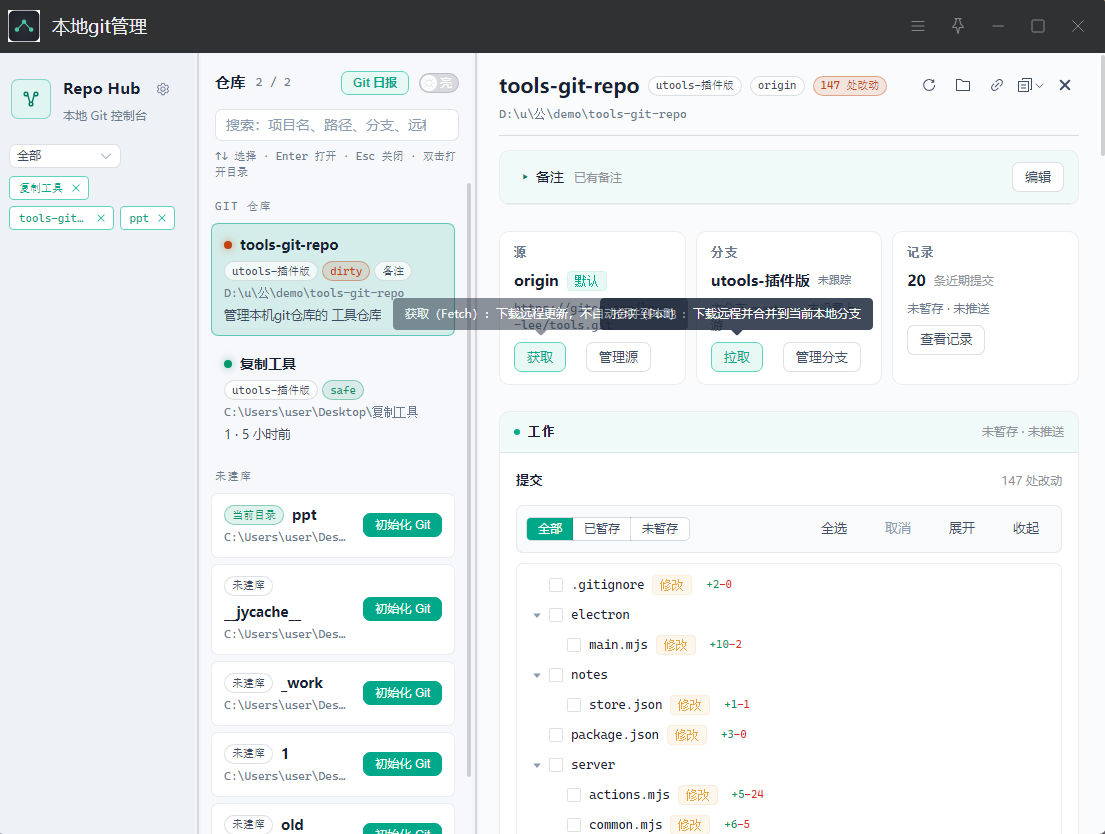Screen dimensions: 1105x834
Task: Click the refresh icon for tools-git-repo
Action: click(x=929, y=85)
